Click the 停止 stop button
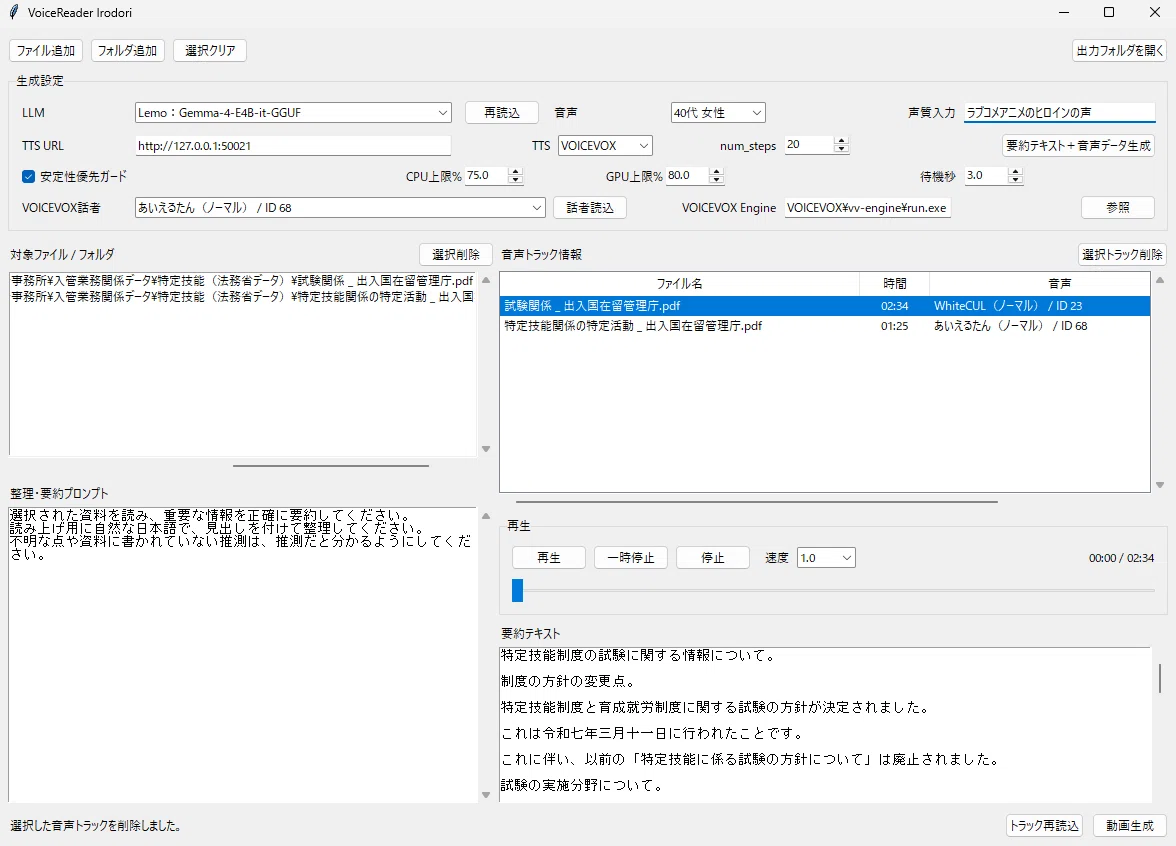This screenshot has width=1176, height=846. (712, 558)
